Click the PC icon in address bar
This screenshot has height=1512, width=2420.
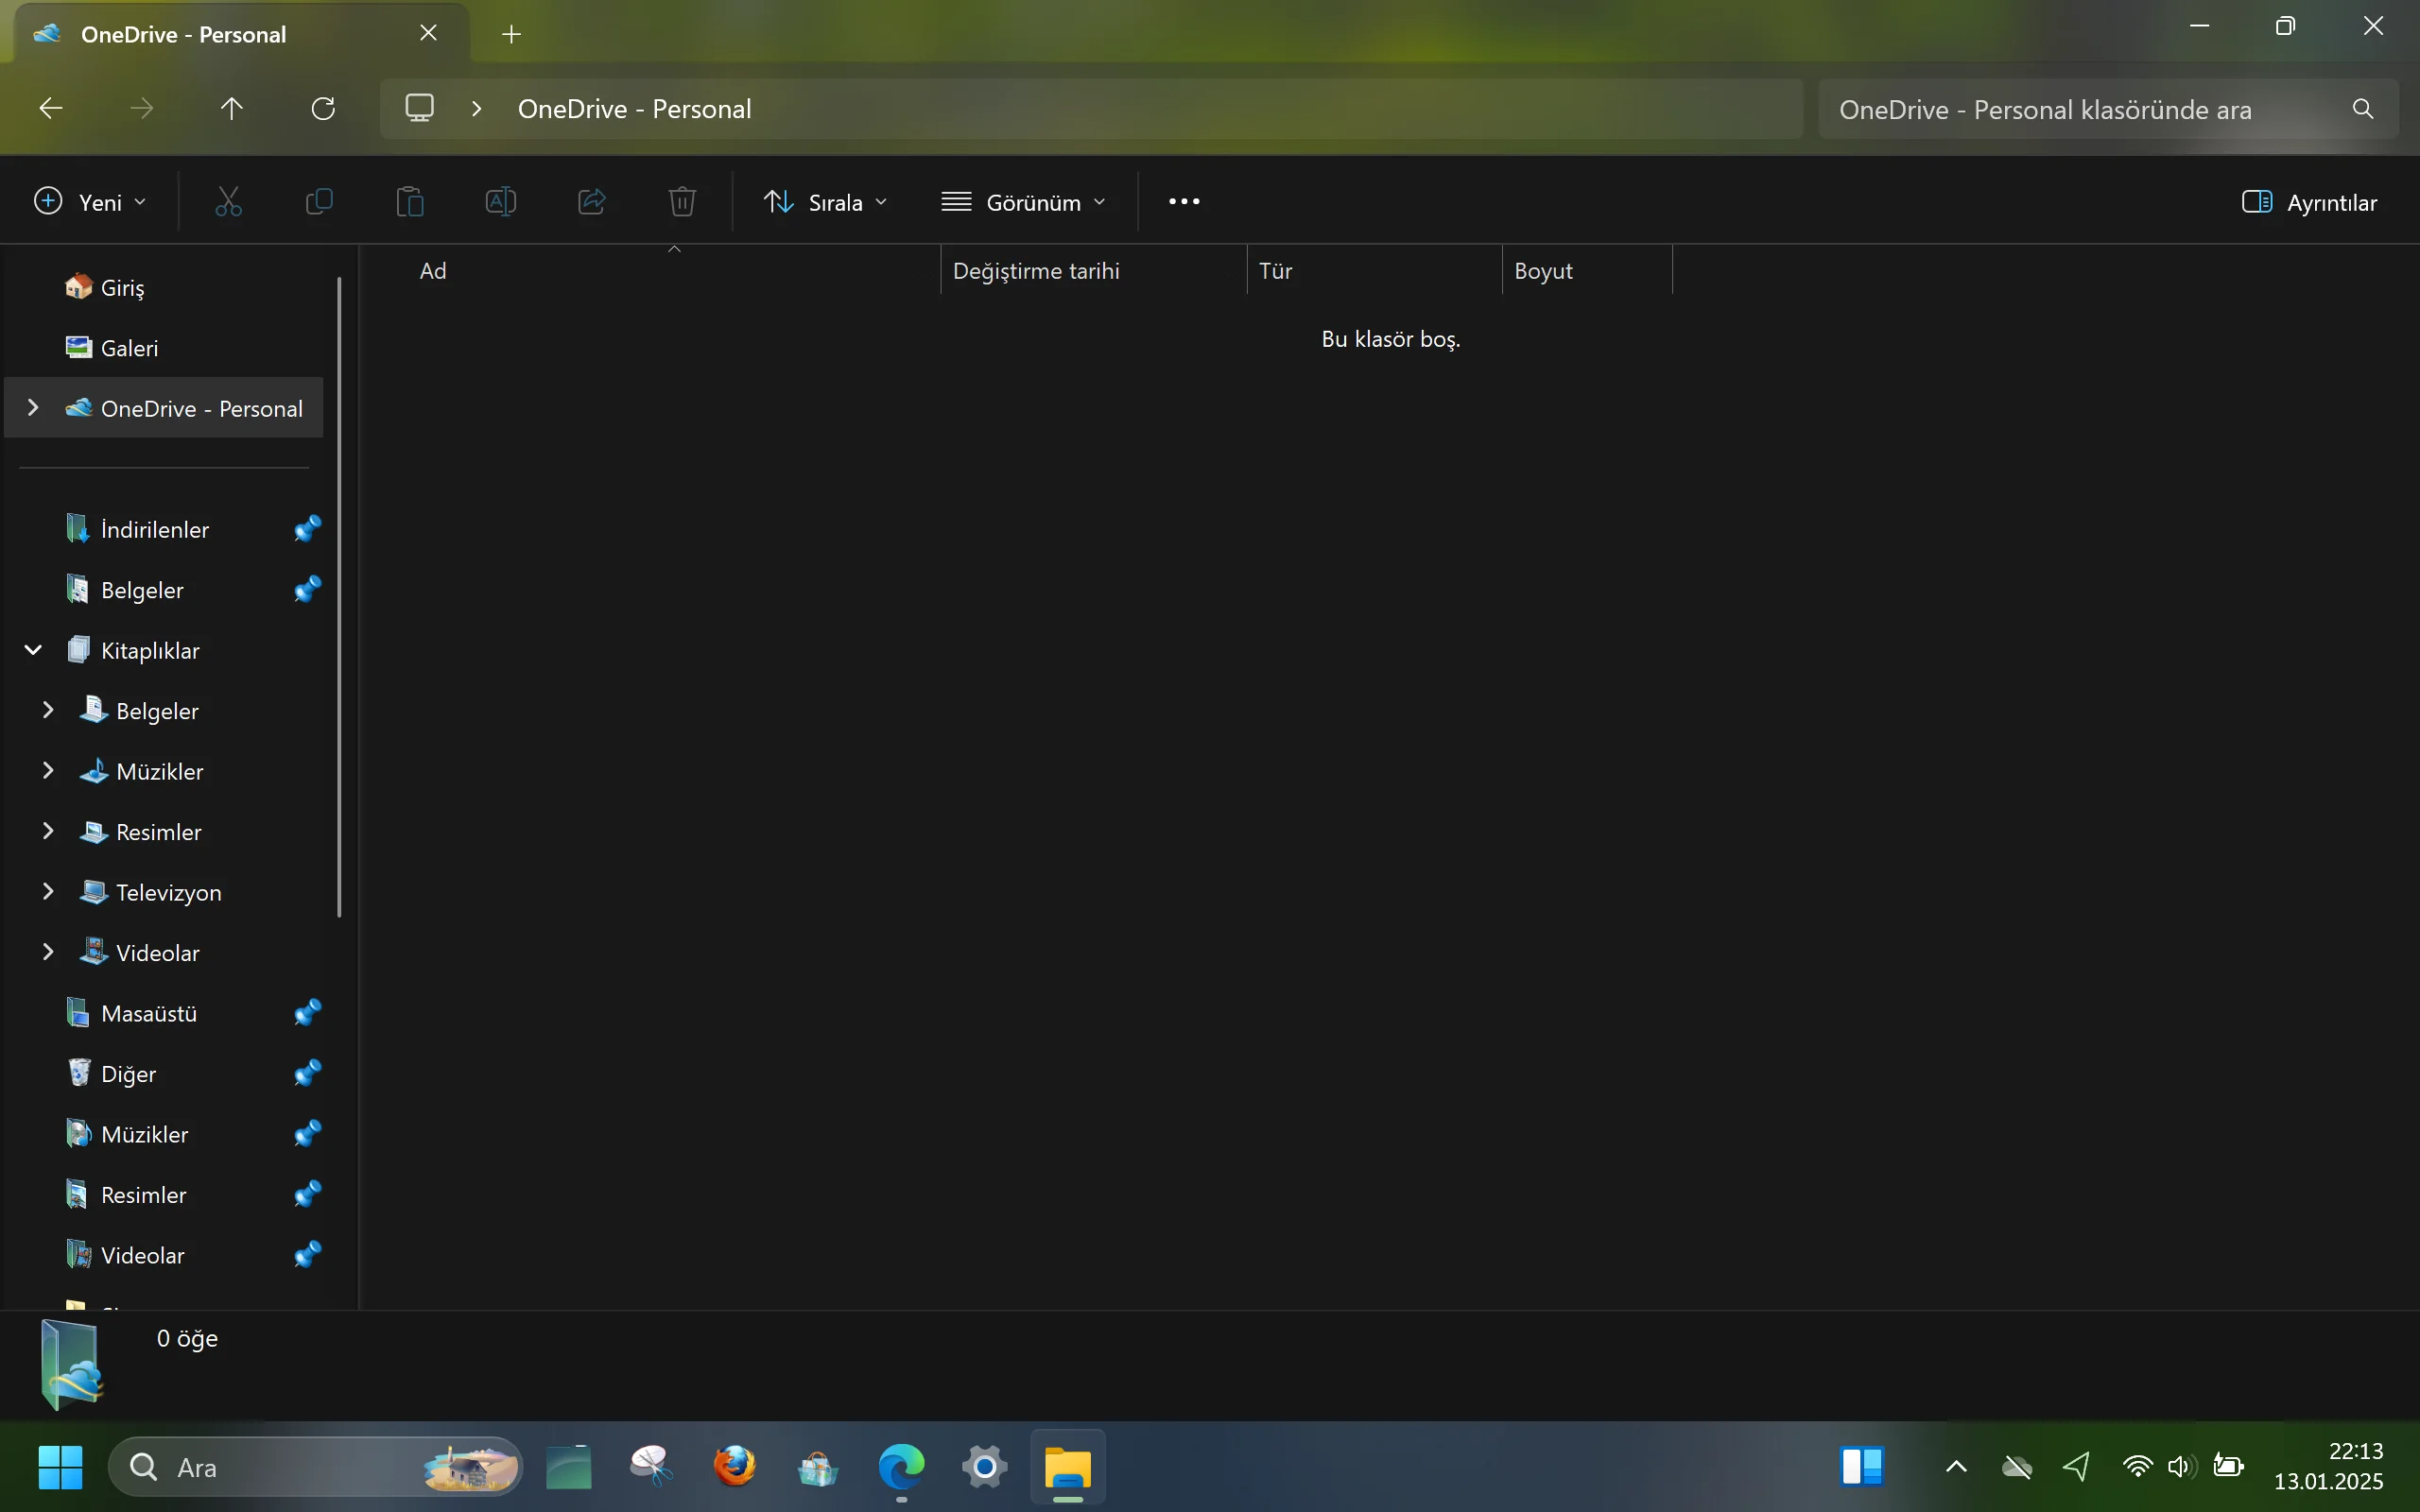click(x=419, y=108)
